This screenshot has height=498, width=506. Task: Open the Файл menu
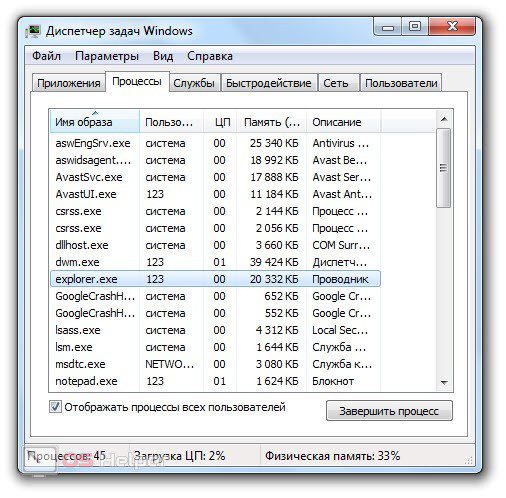pos(46,56)
